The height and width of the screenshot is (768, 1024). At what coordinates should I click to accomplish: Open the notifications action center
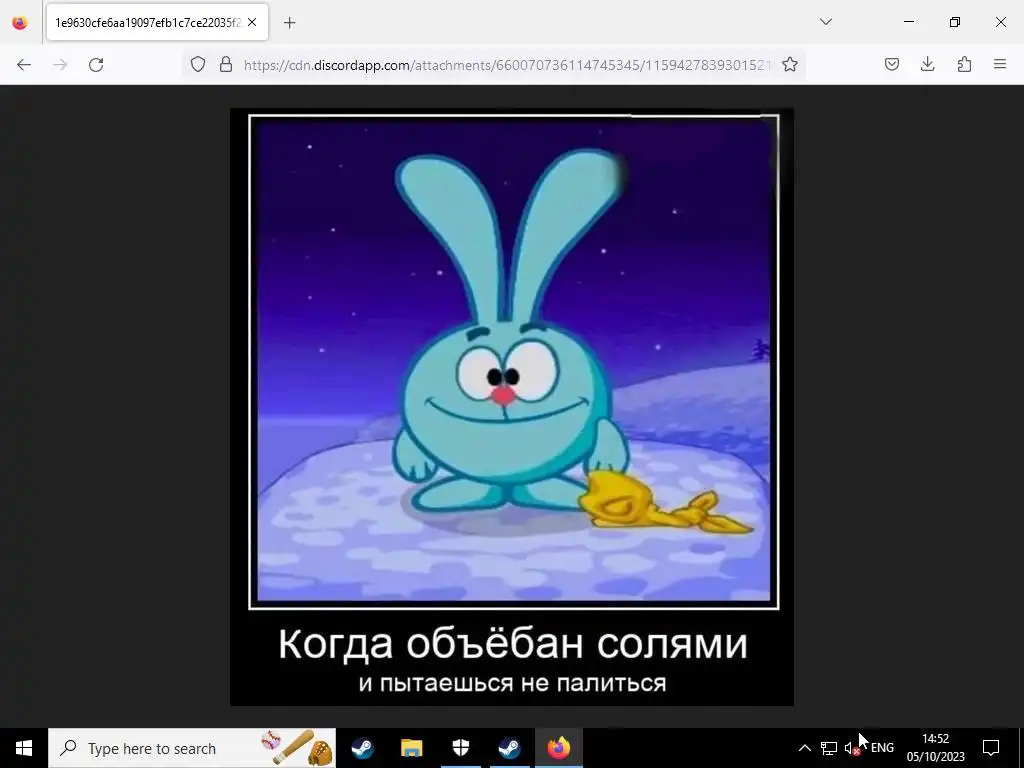pyautogui.click(x=991, y=748)
